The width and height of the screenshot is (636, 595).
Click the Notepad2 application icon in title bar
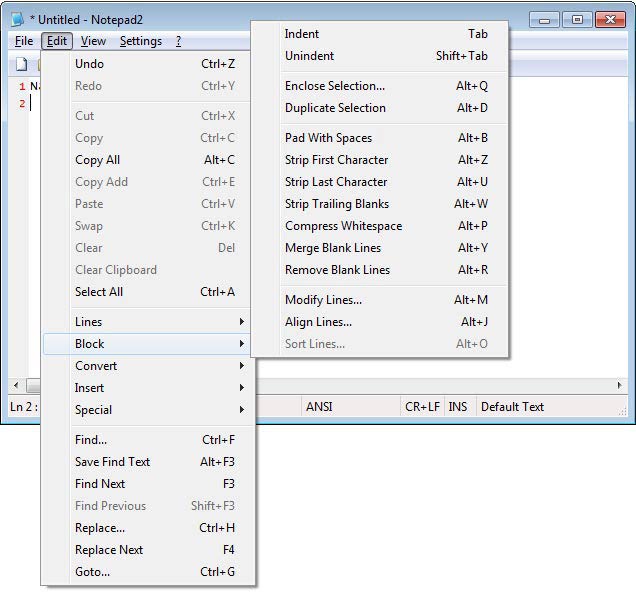pyautogui.click(x=17, y=19)
